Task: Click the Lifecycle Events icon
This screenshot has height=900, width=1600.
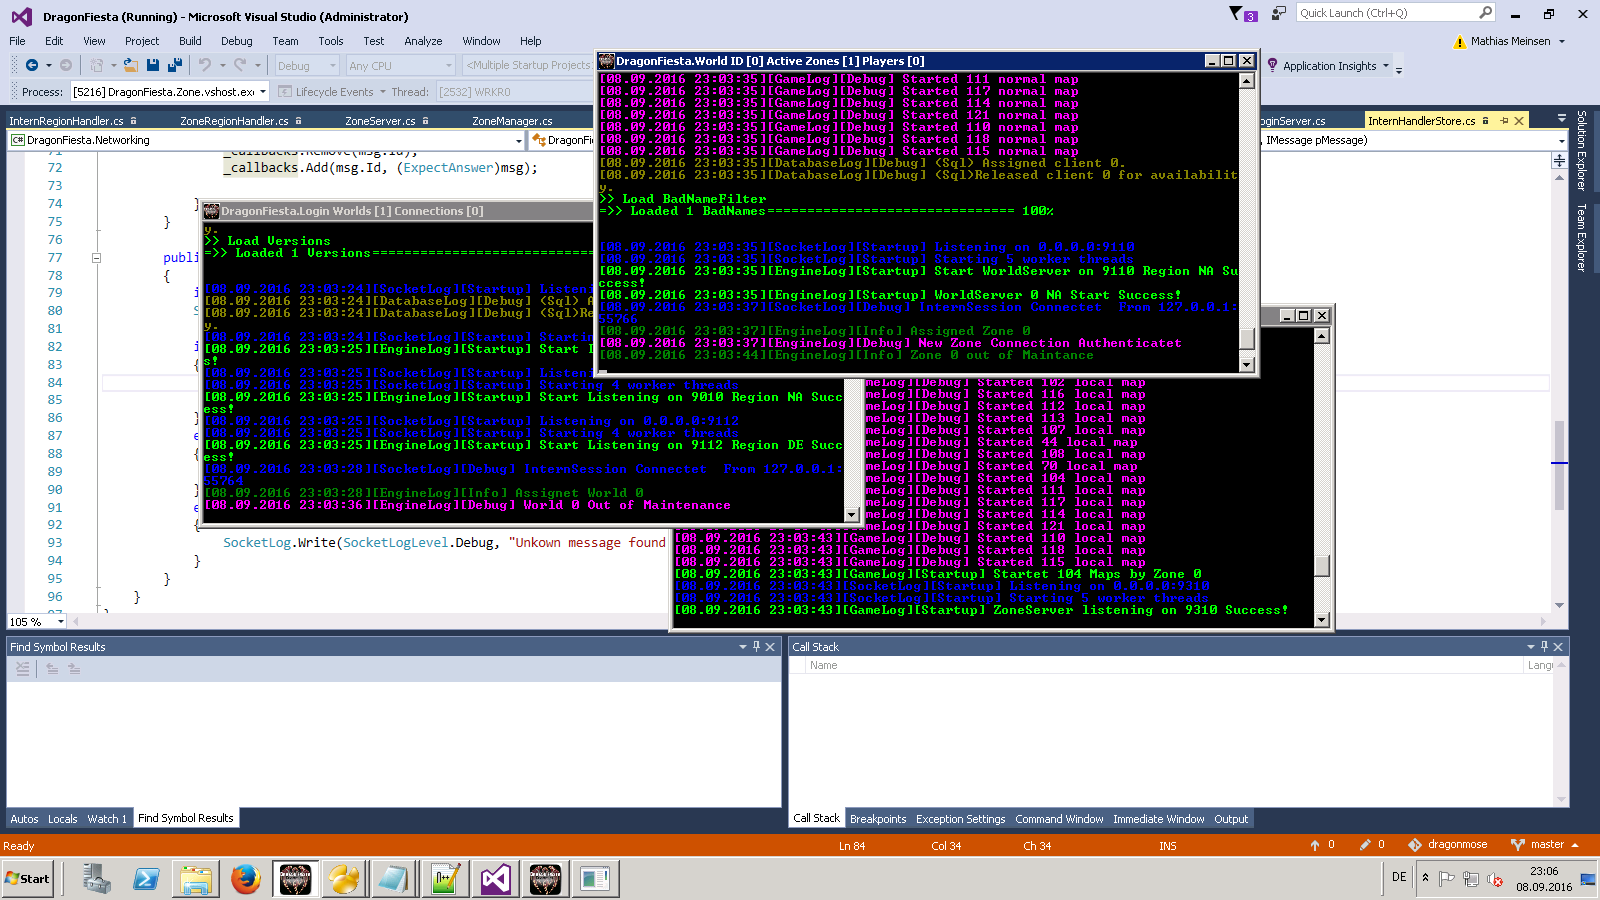Action: tap(285, 92)
